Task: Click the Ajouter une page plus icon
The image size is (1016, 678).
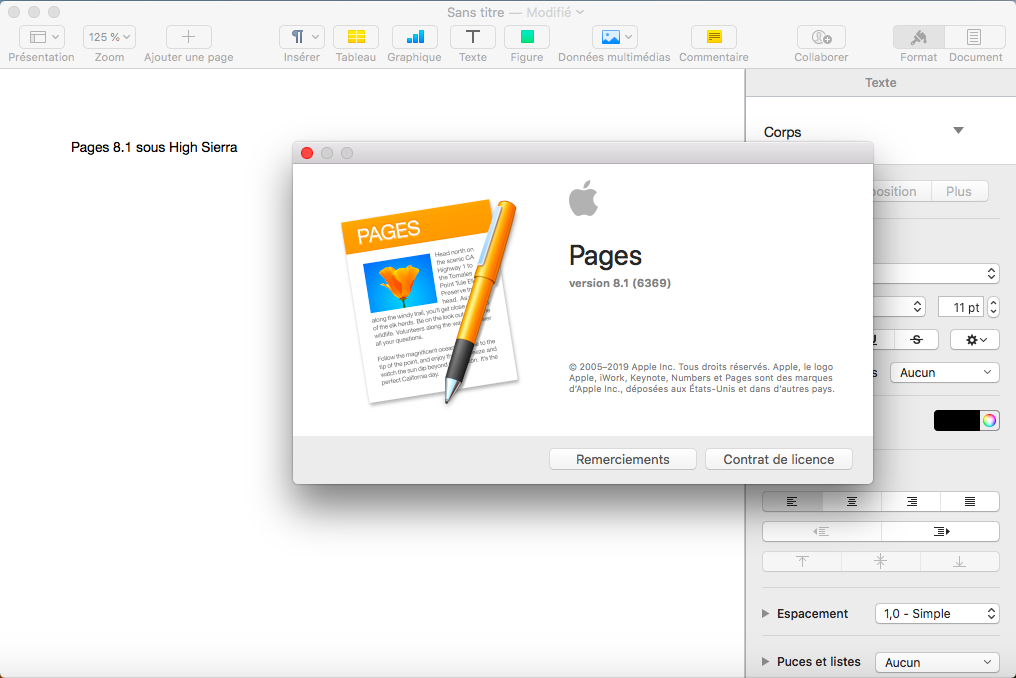Action: pos(189,37)
